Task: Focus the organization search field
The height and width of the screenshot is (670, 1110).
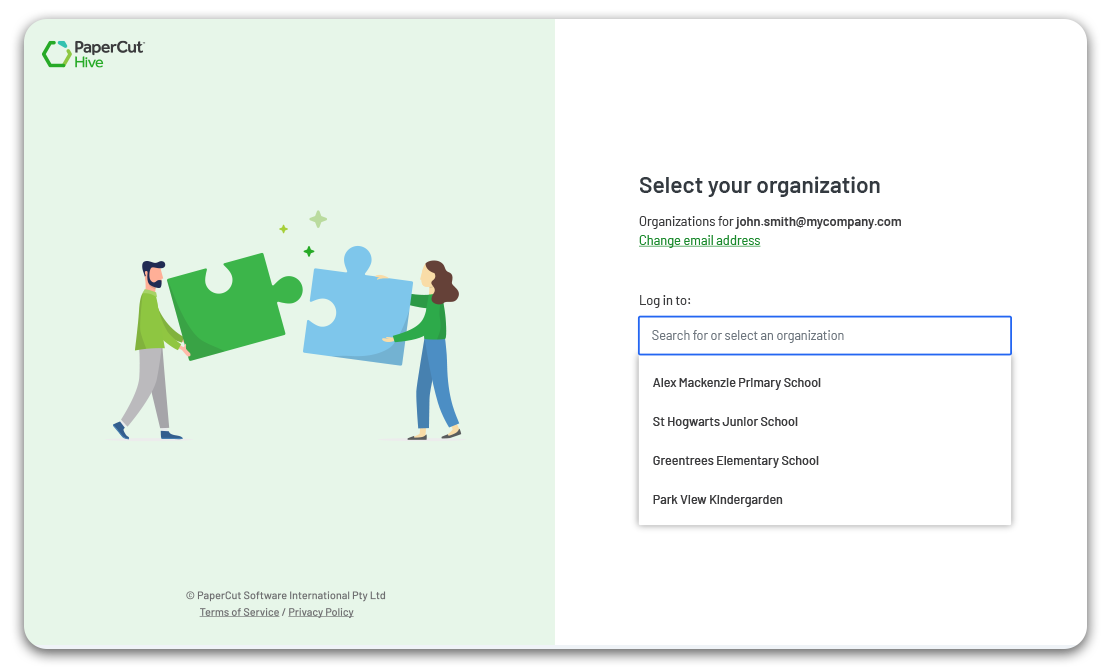Action: click(824, 336)
